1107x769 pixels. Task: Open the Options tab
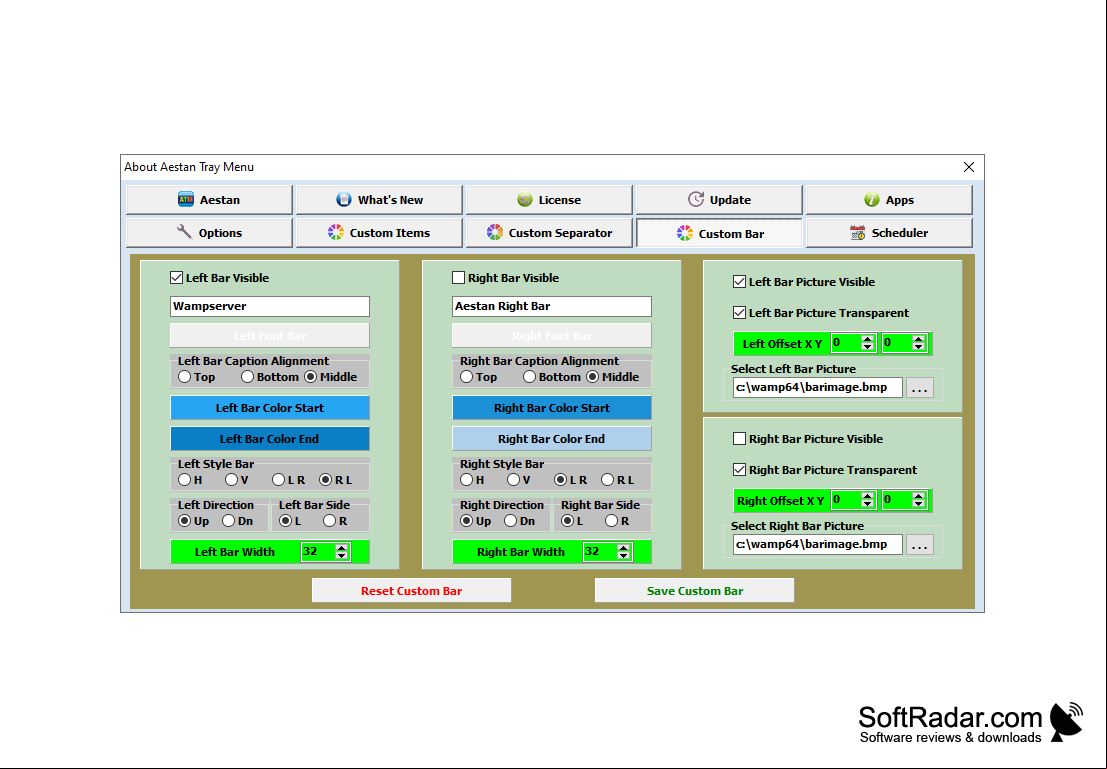click(209, 232)
